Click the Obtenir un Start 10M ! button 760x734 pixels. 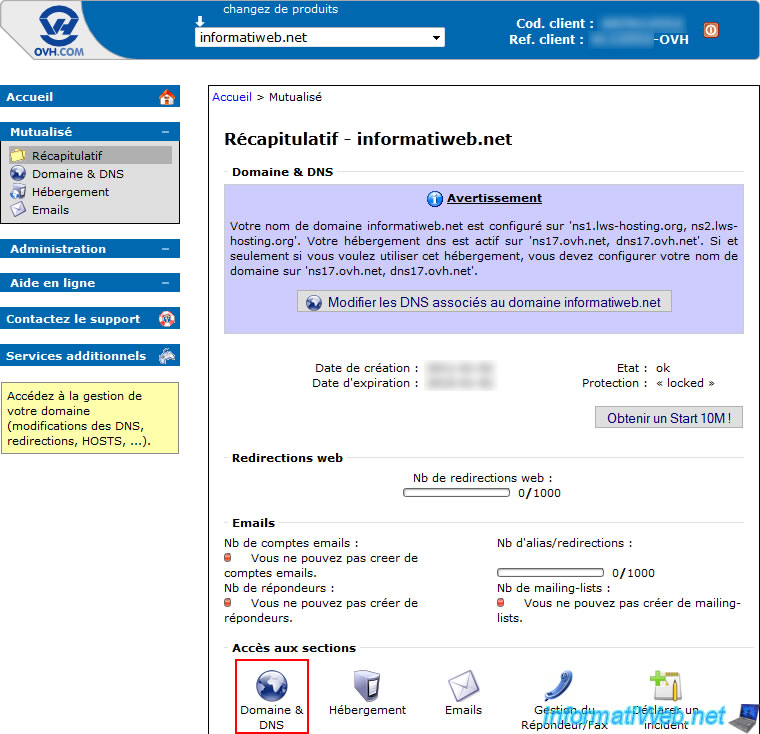click(668, 418)
